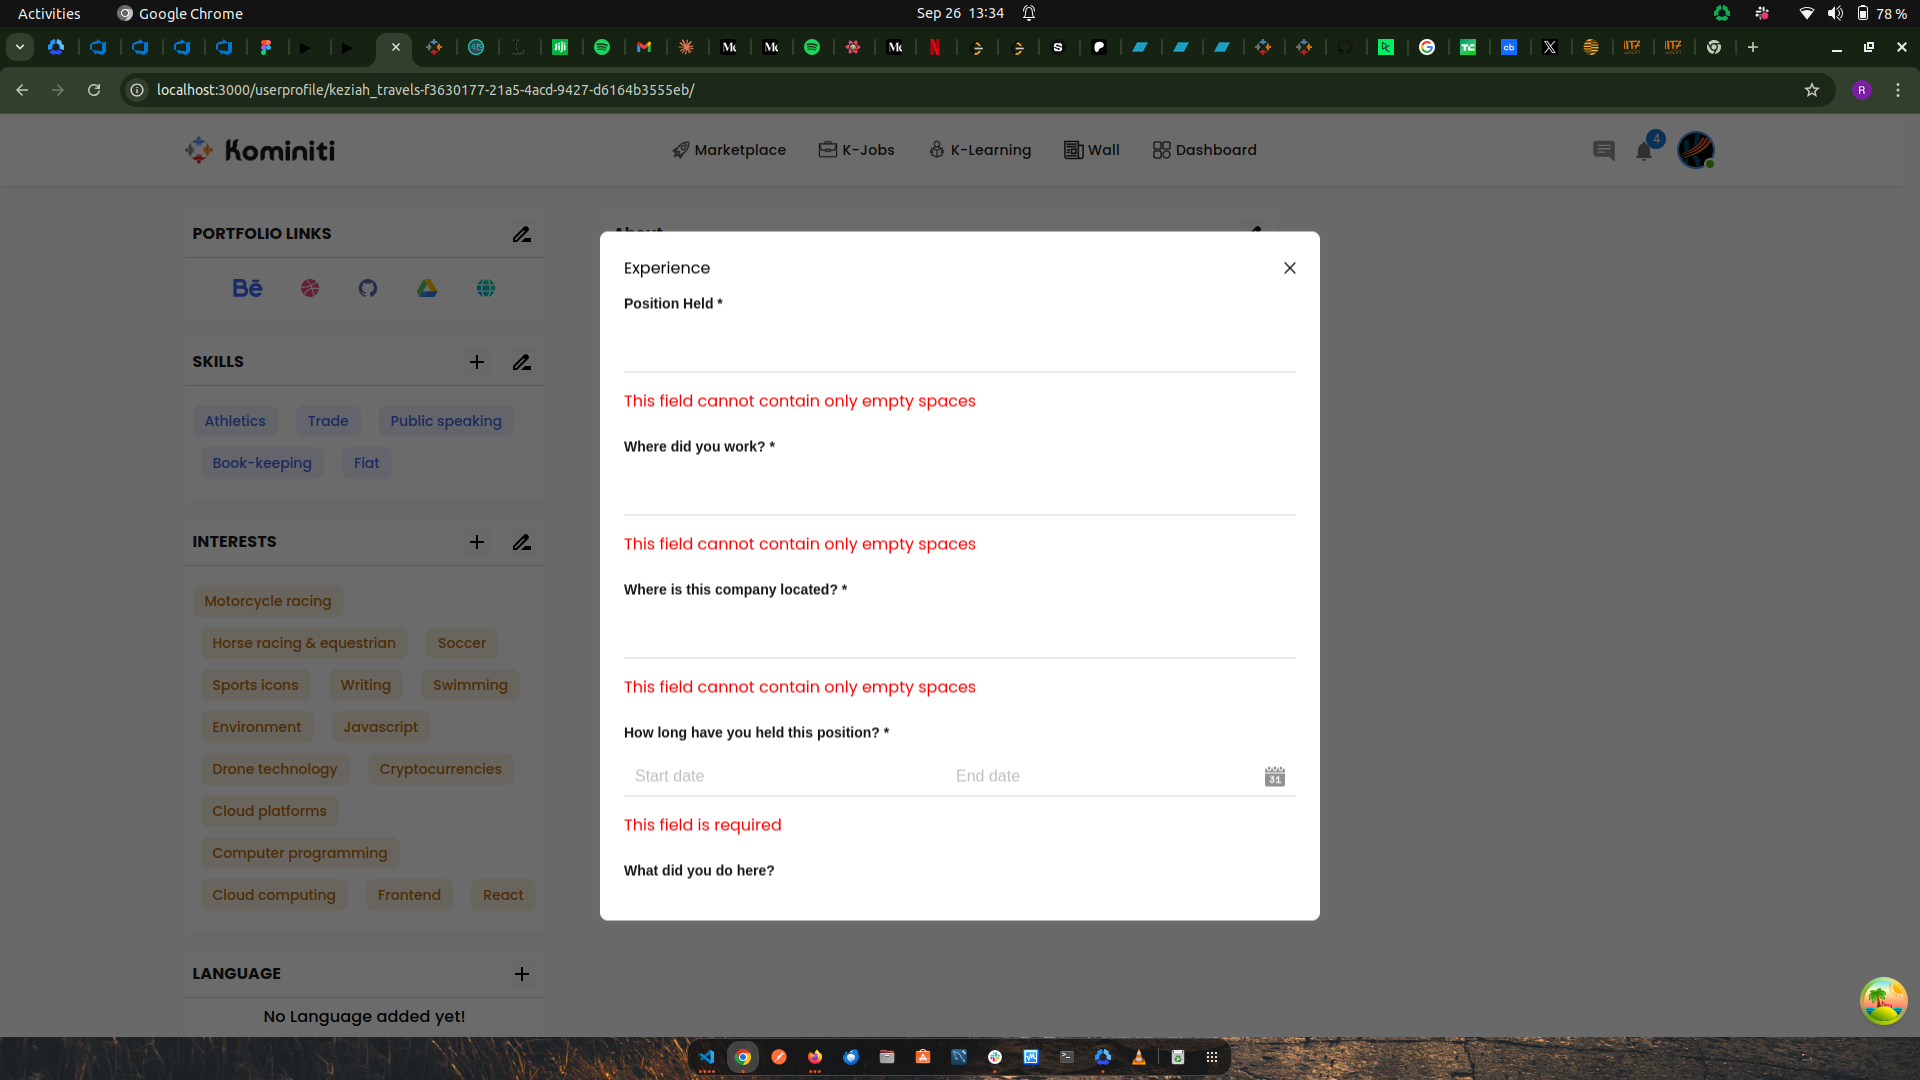Open the Dribbble portfolio link
The image size is (1920, 1080).
click(x=310, y=288)
